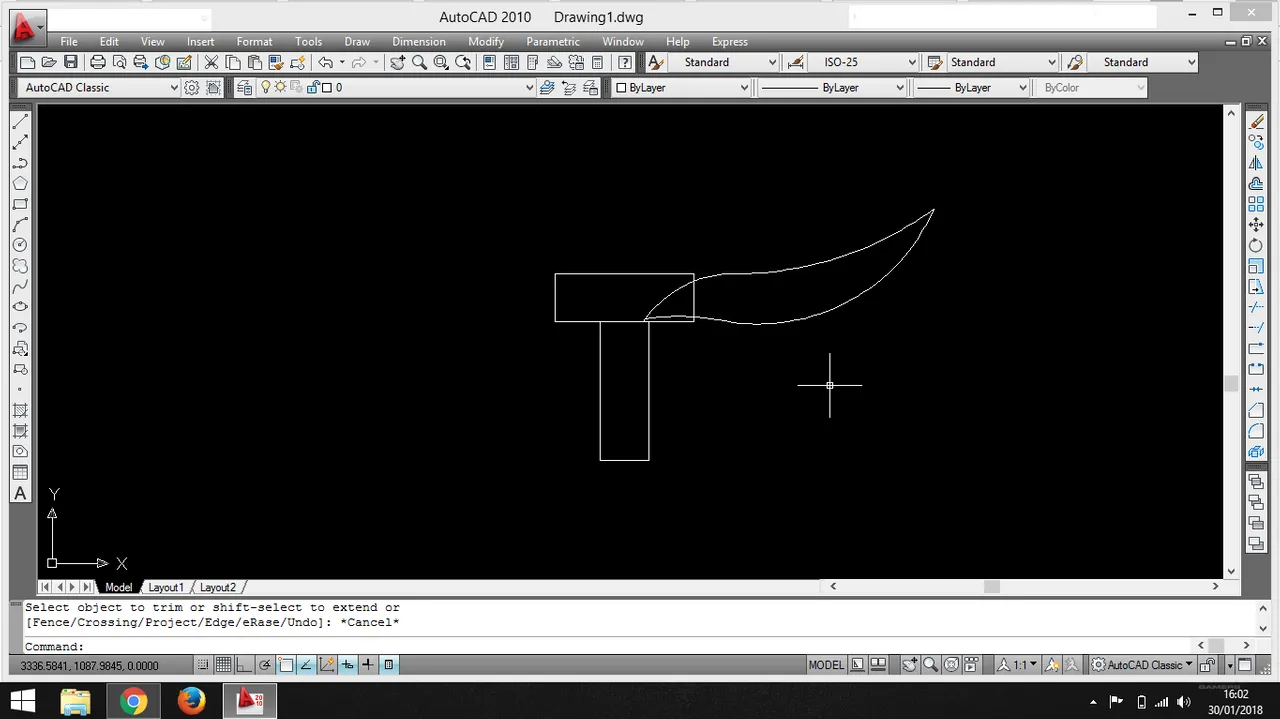Open the AutoCAD Classic workspace dropdown
Viewport: 1280px width, 719px height.
[98, 87]
